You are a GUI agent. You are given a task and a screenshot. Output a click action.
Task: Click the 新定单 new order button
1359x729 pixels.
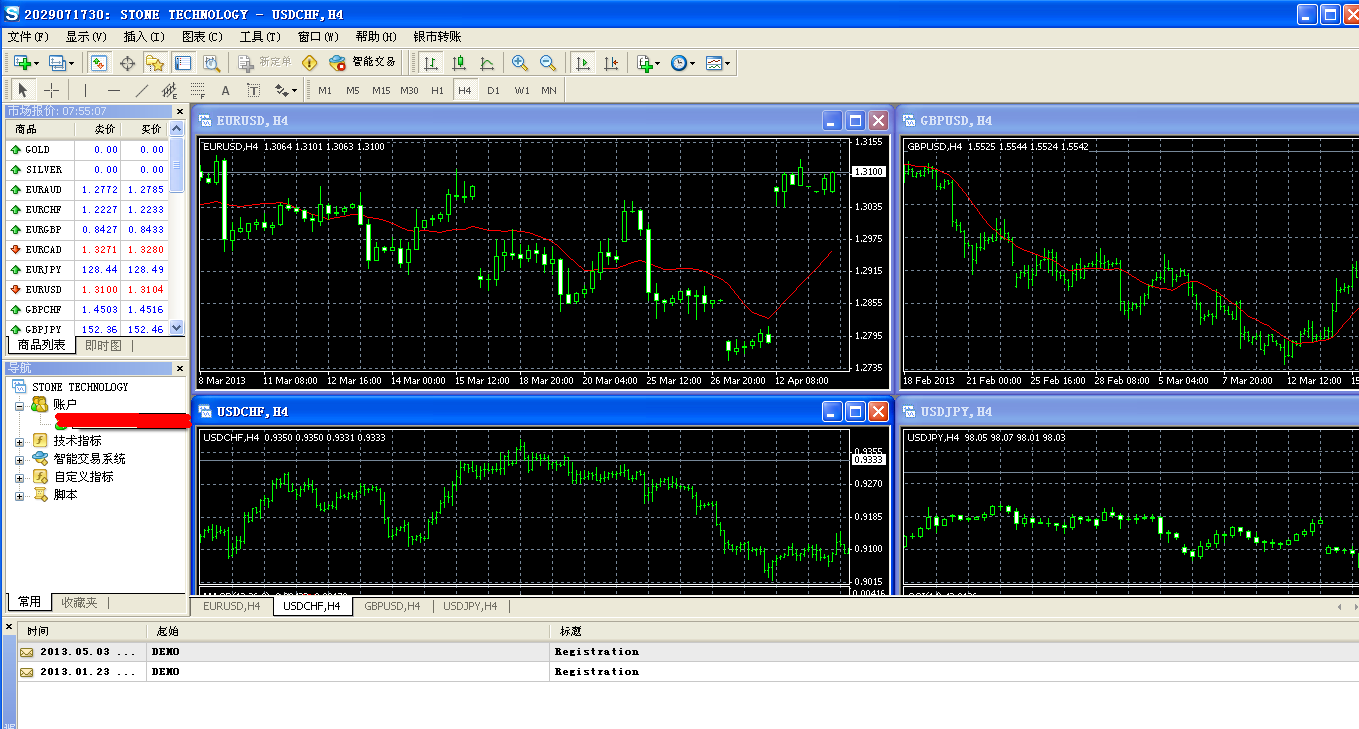[x=266, y=62]
